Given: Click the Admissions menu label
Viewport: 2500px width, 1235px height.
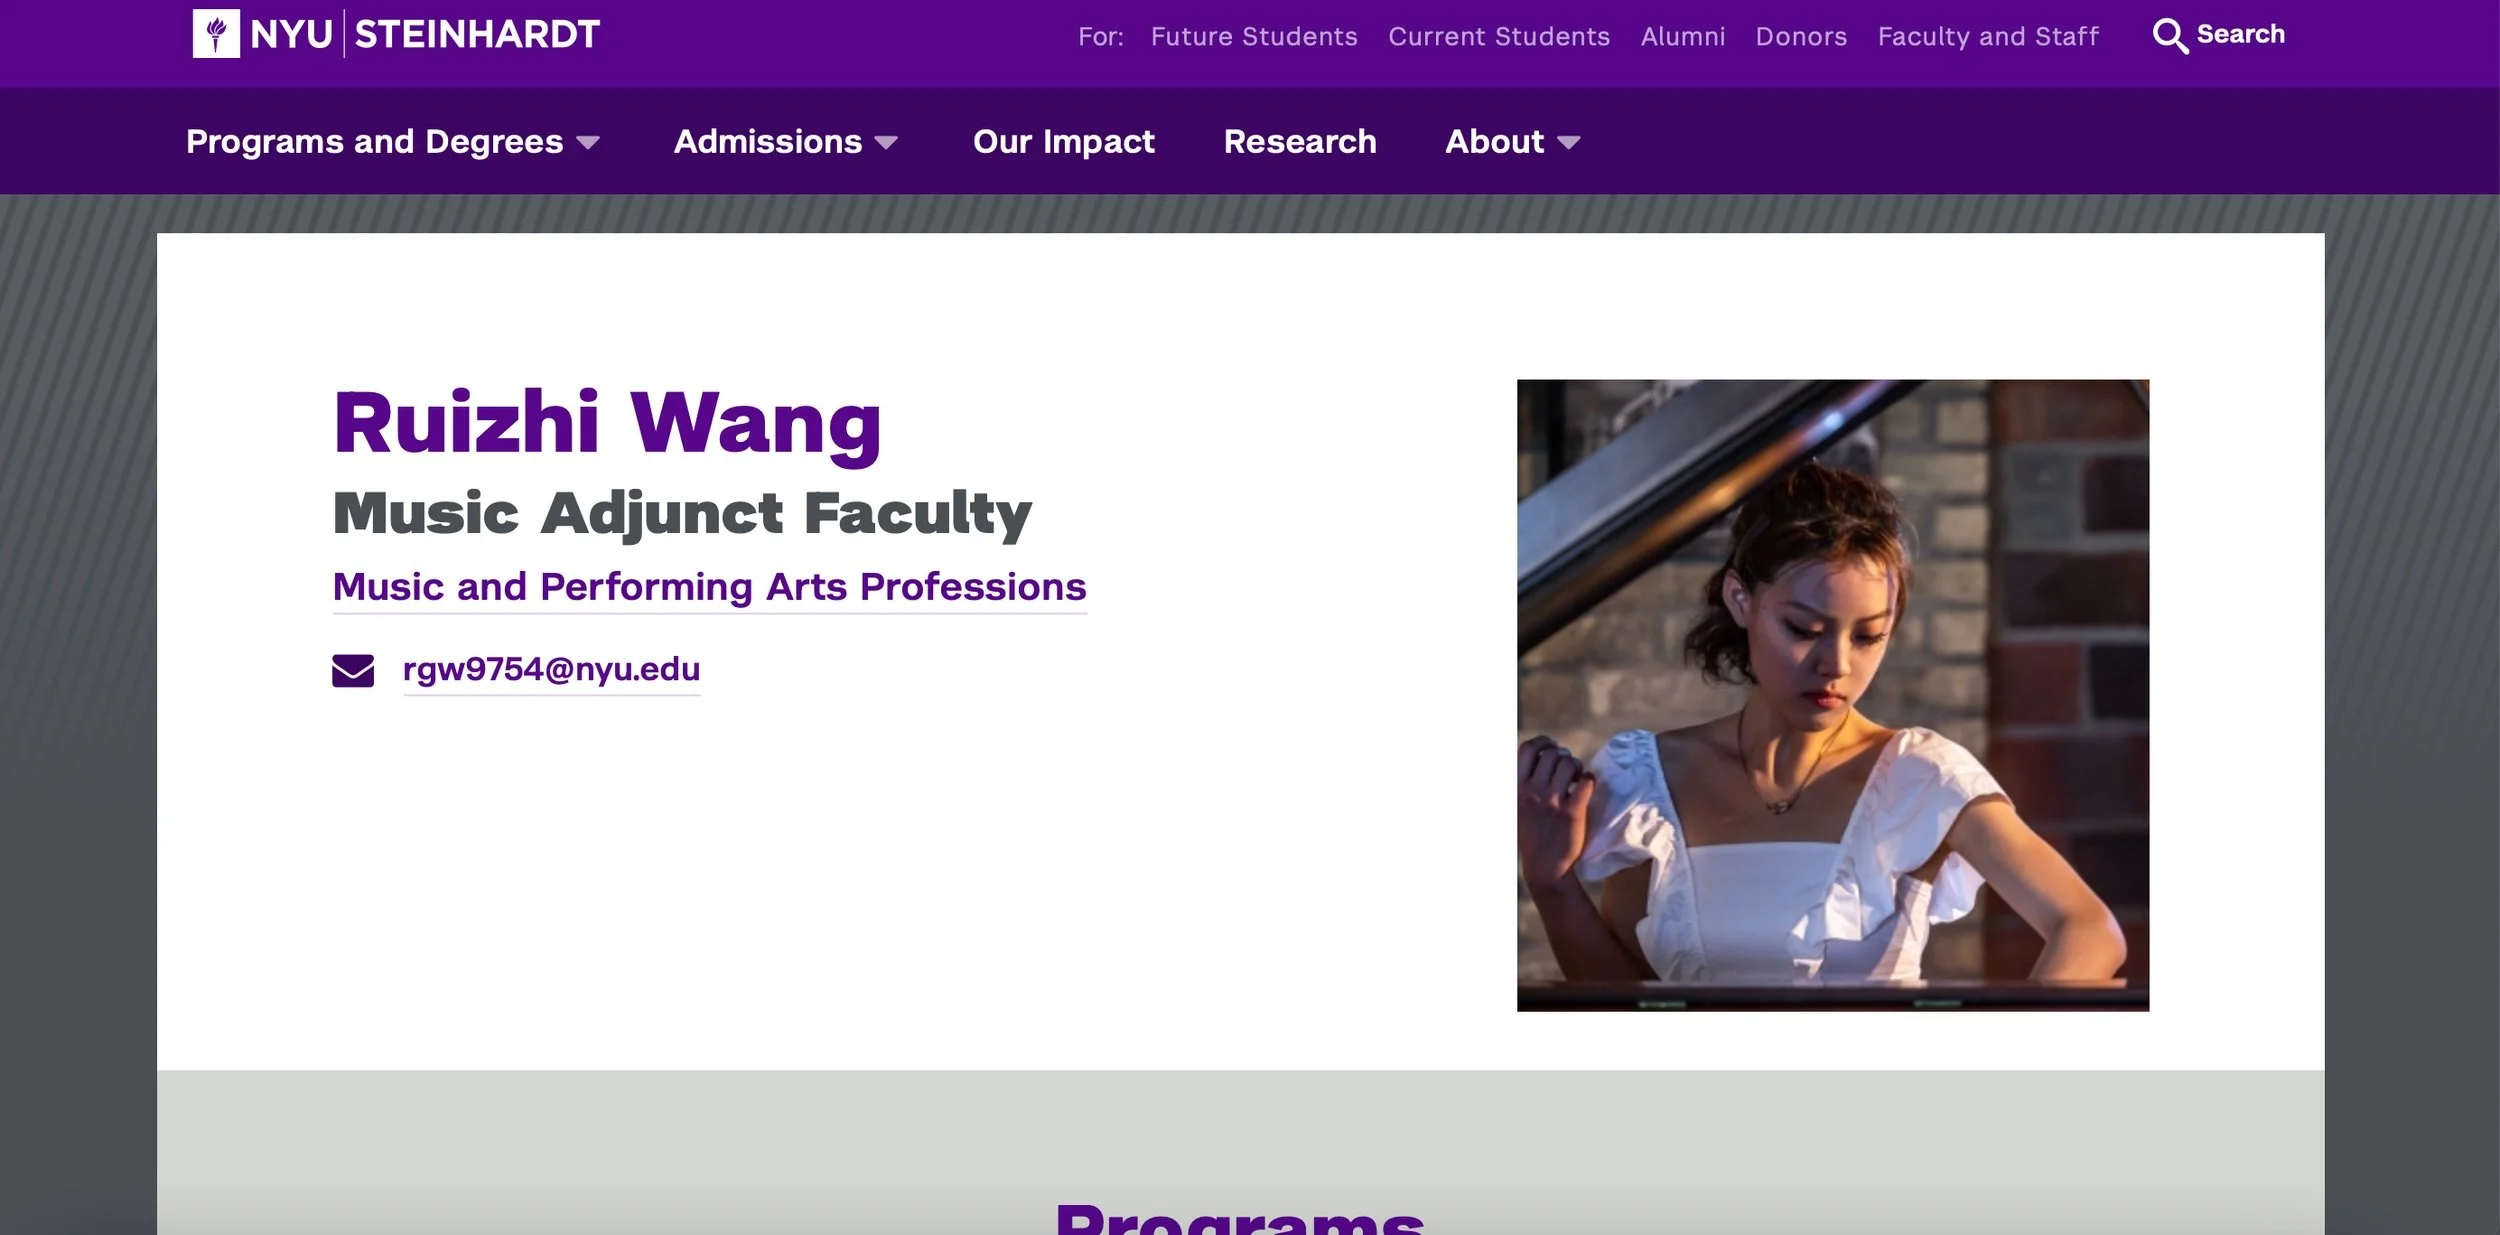Looking at the screenshot, I should click(768, 142).
